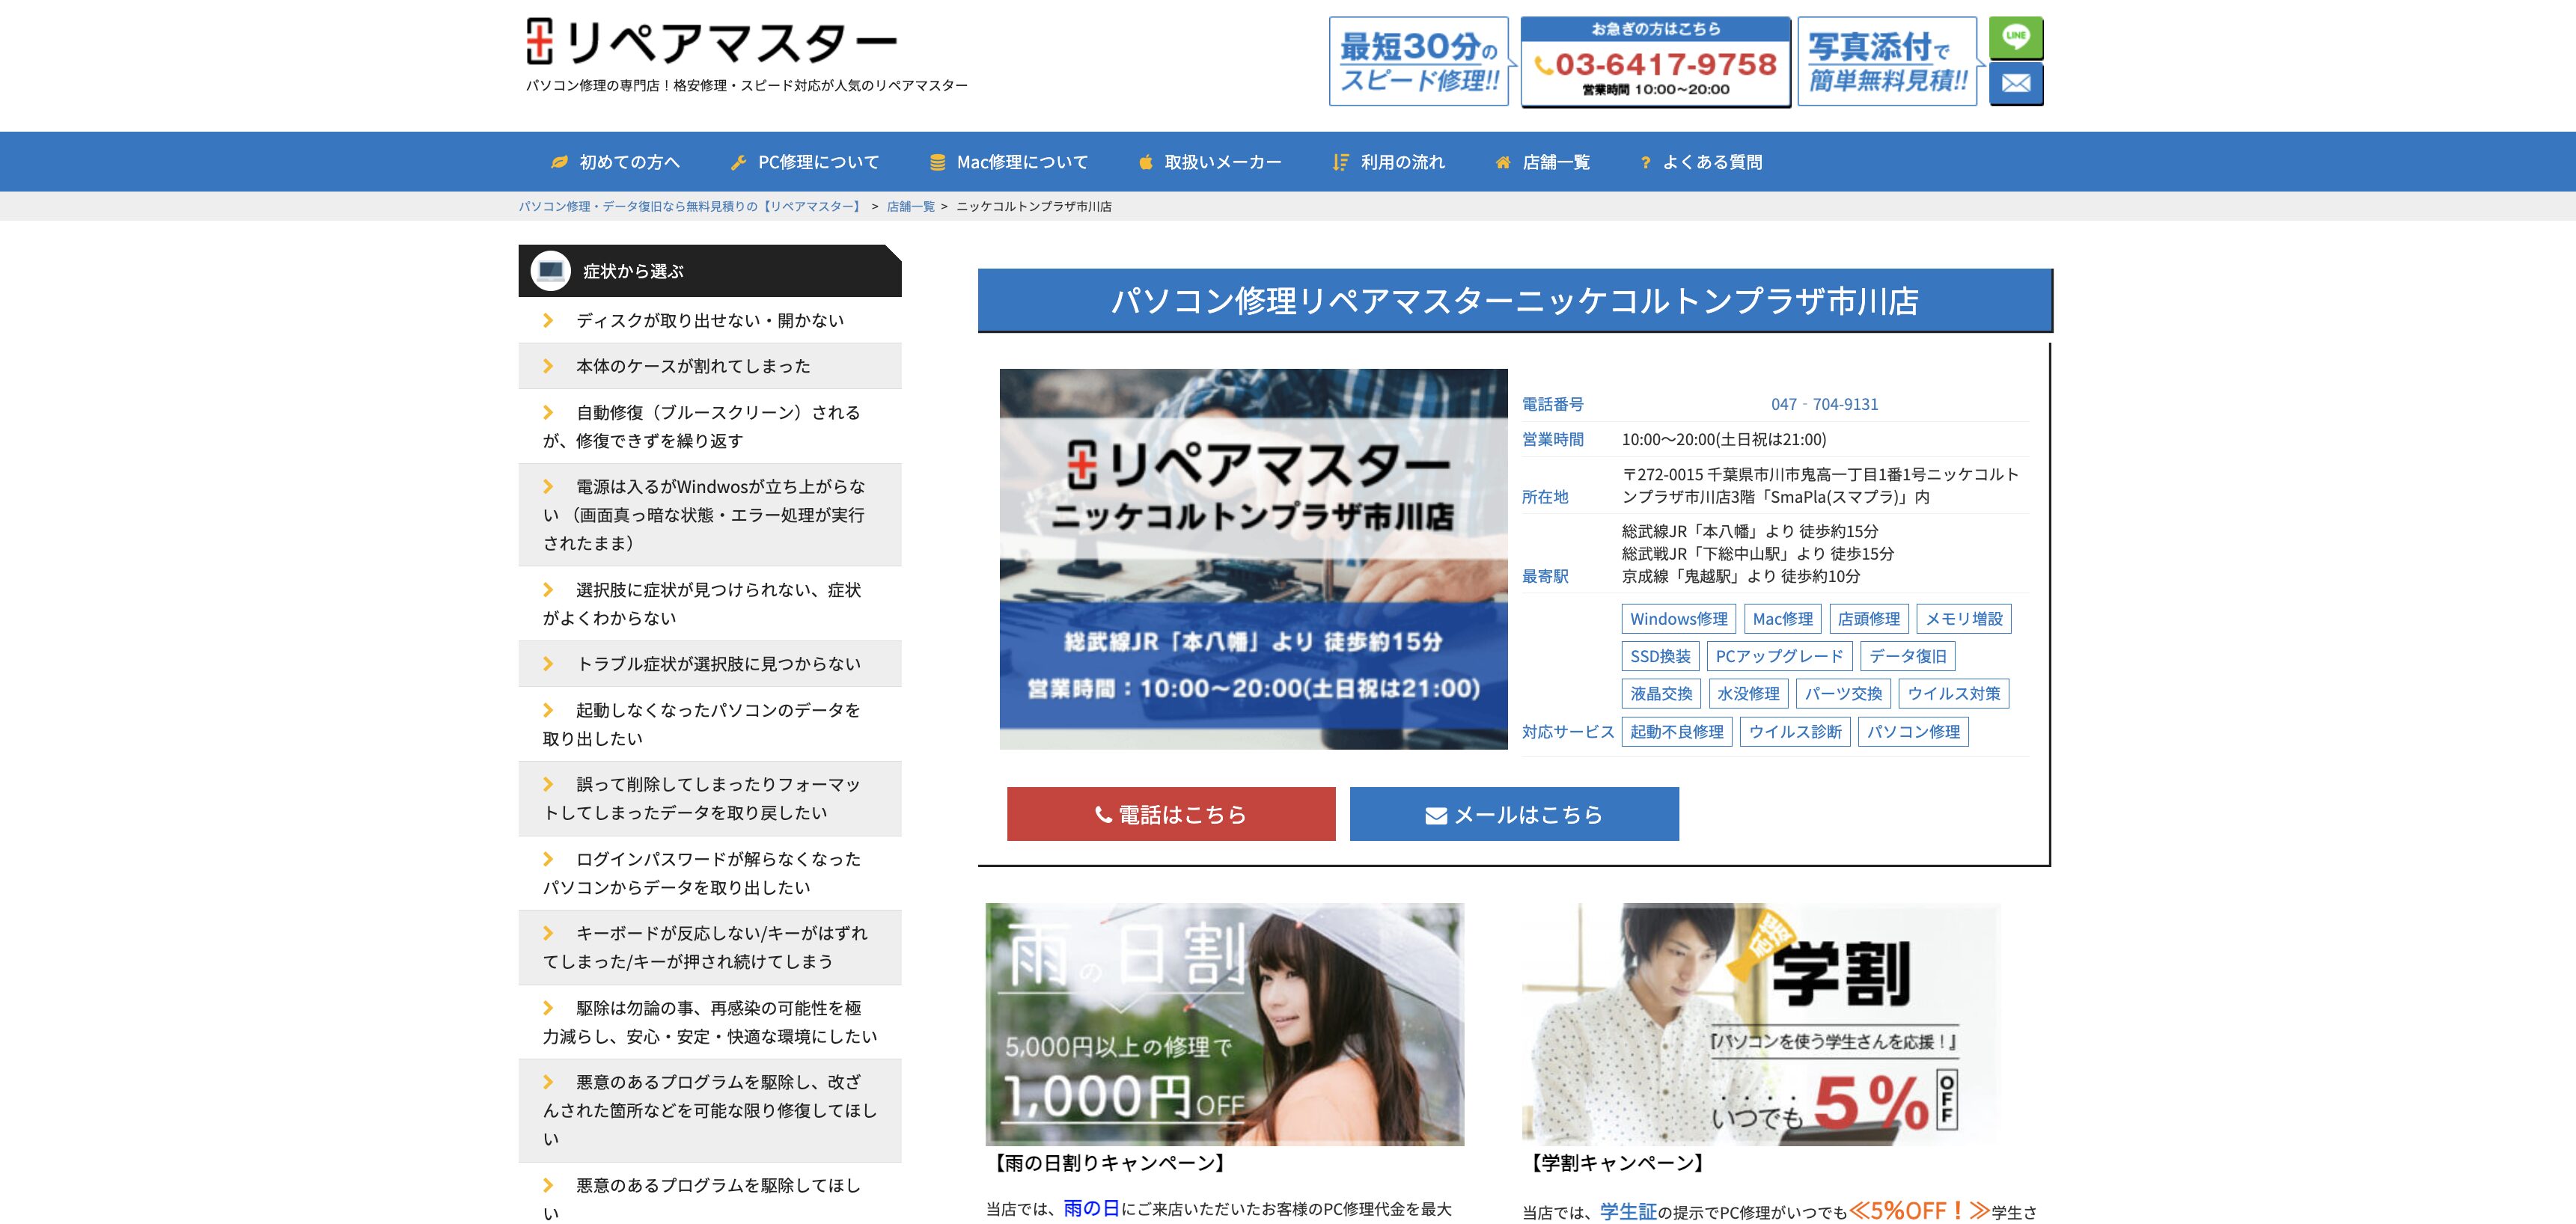Click breadcrumb 店舗一覧 link

910,206
